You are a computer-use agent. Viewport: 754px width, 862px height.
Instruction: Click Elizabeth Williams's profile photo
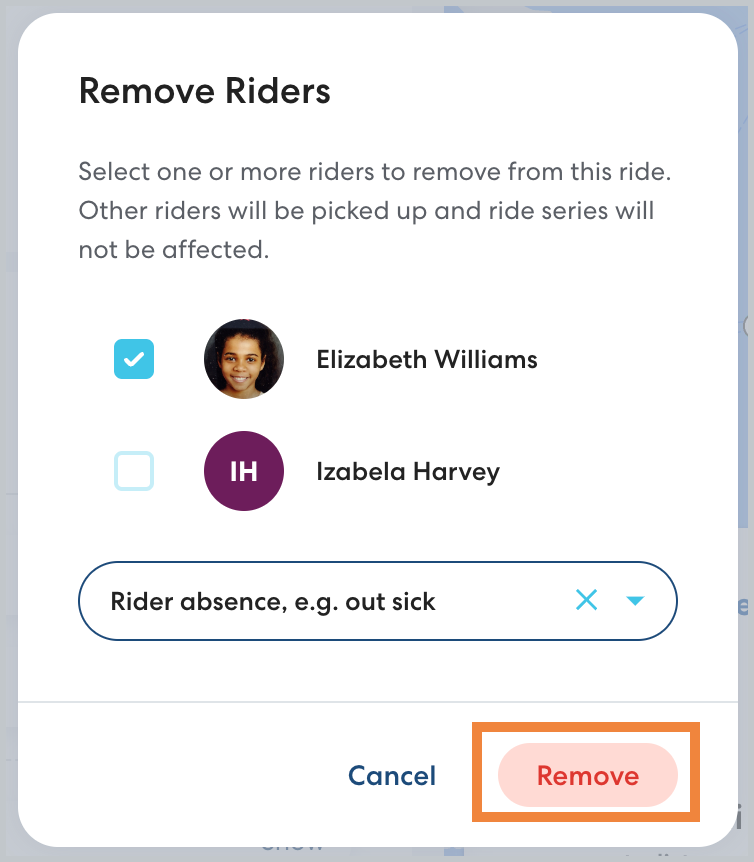tap(244, 359)
